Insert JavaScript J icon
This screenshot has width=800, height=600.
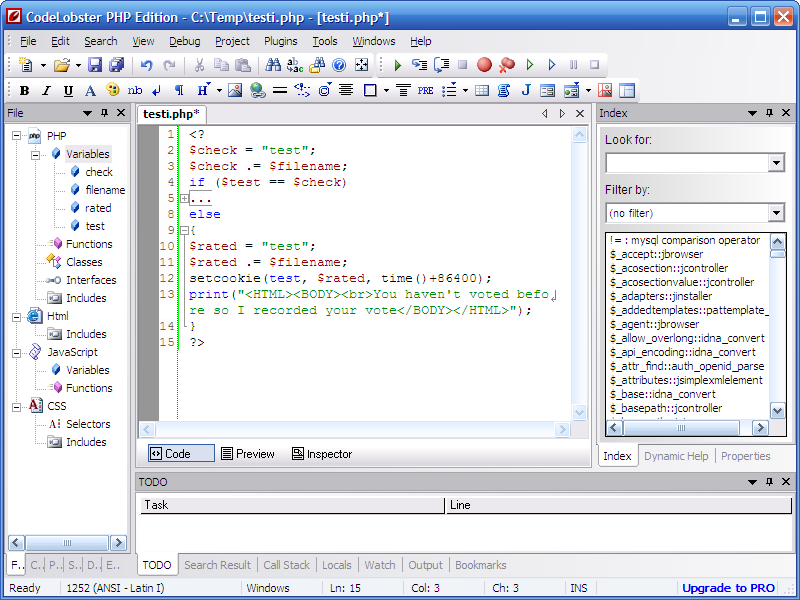[x=526, y=91]
